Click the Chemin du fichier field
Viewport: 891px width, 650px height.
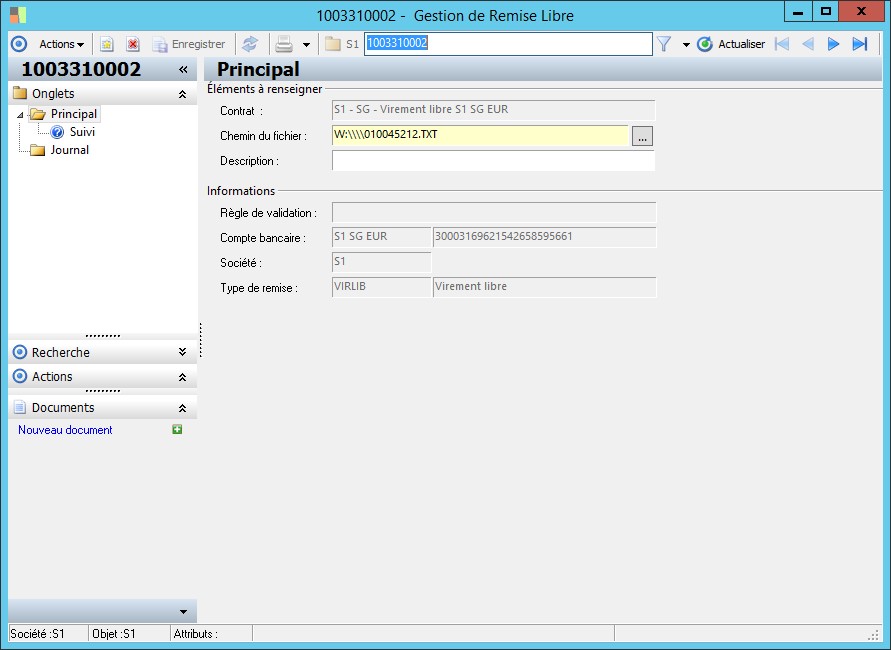tap(480, 135)
